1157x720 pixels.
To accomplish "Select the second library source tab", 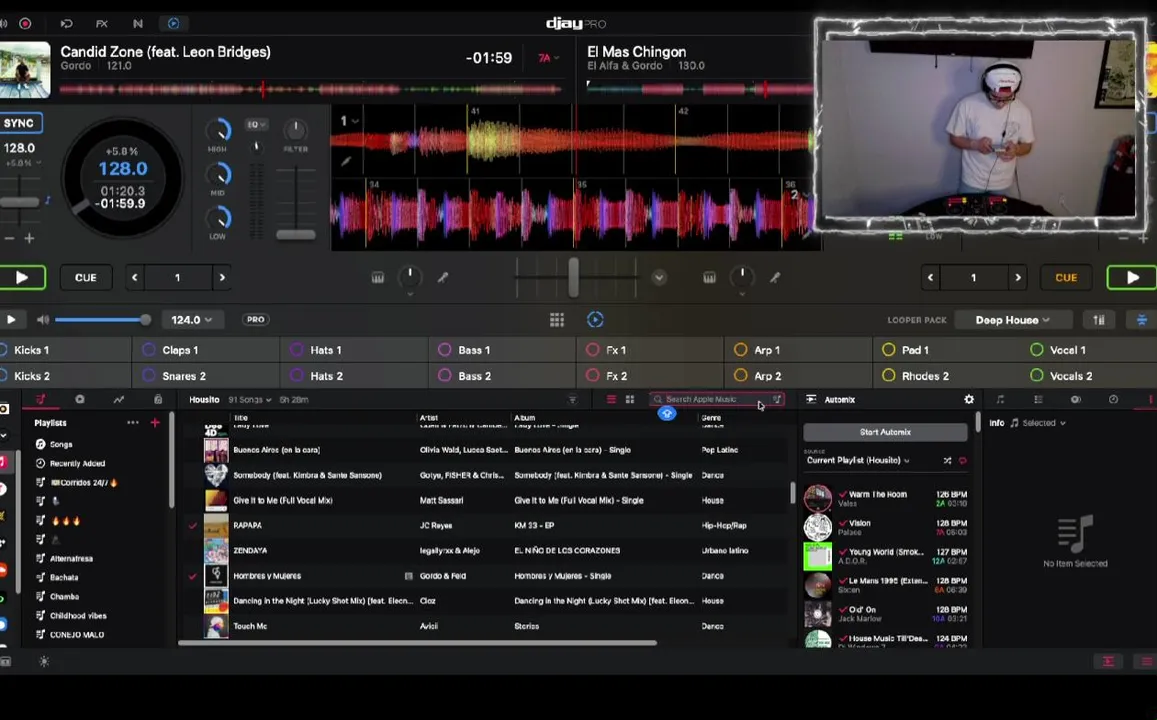I will click(80, 399).
